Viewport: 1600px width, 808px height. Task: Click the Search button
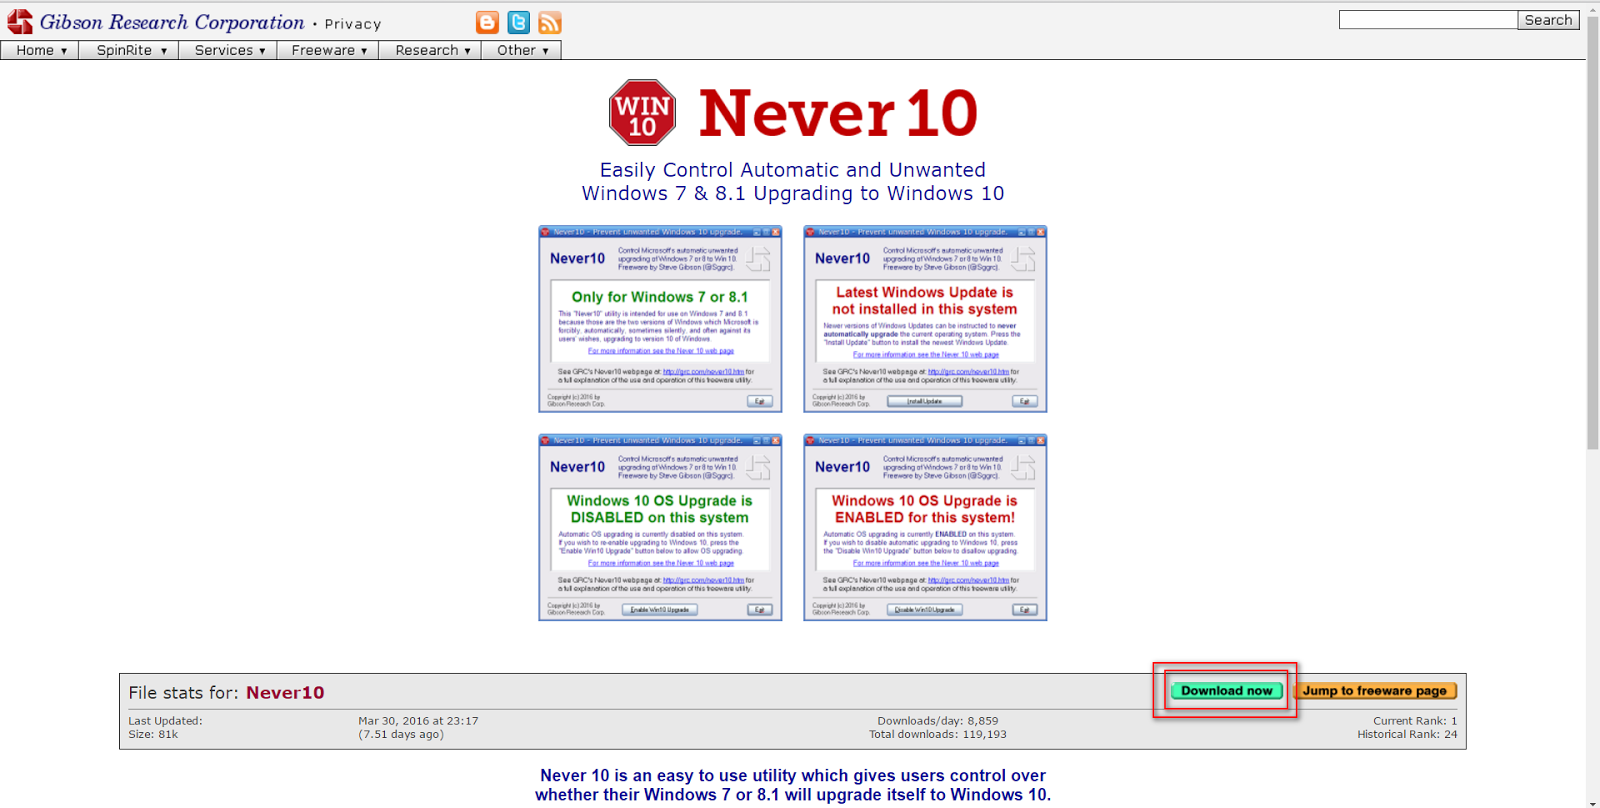(1548, 20)
